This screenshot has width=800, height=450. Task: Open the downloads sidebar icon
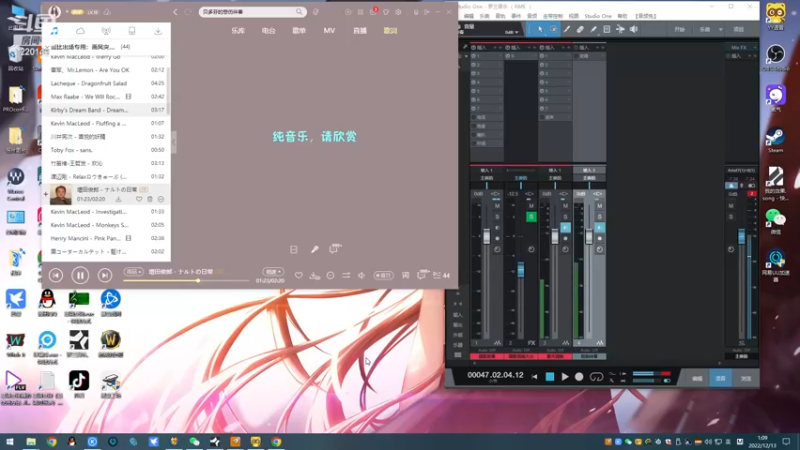pyautogui.click(x=158, y=31)
